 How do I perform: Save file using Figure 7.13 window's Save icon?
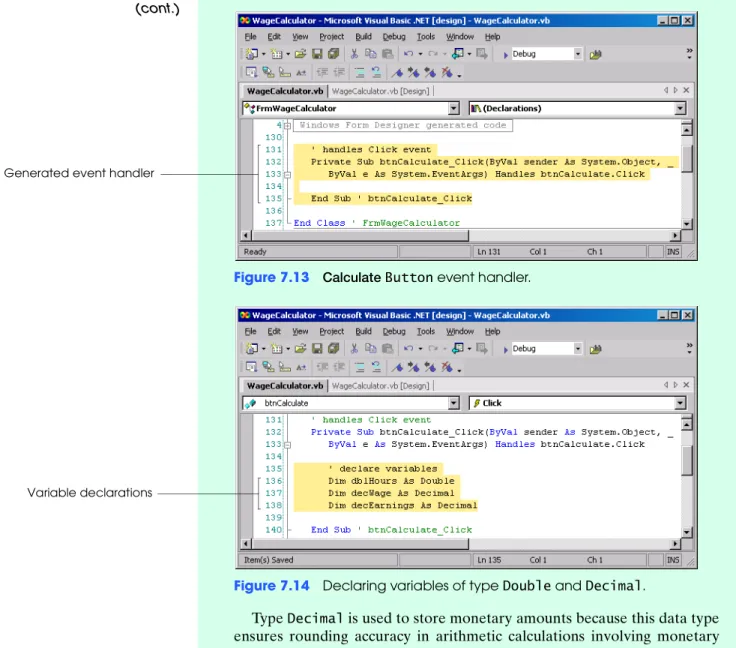click(x=317, y=54)
